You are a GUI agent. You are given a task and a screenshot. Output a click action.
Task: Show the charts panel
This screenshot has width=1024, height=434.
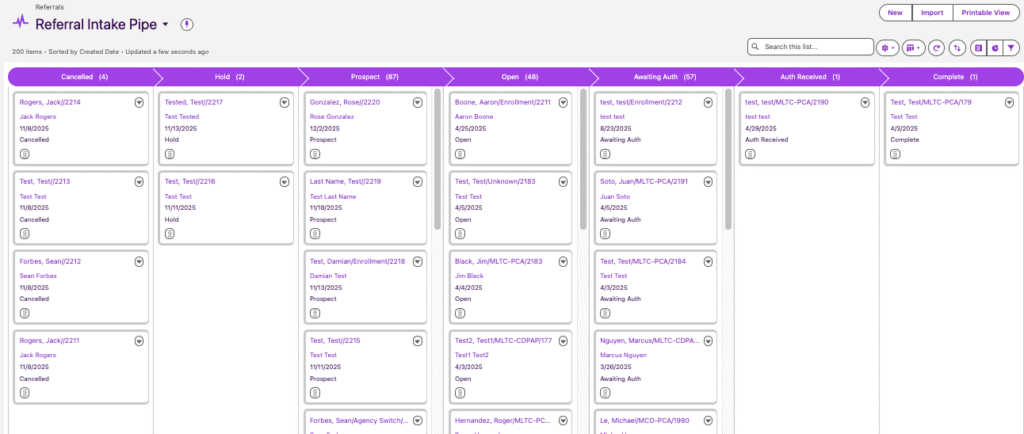994,47
